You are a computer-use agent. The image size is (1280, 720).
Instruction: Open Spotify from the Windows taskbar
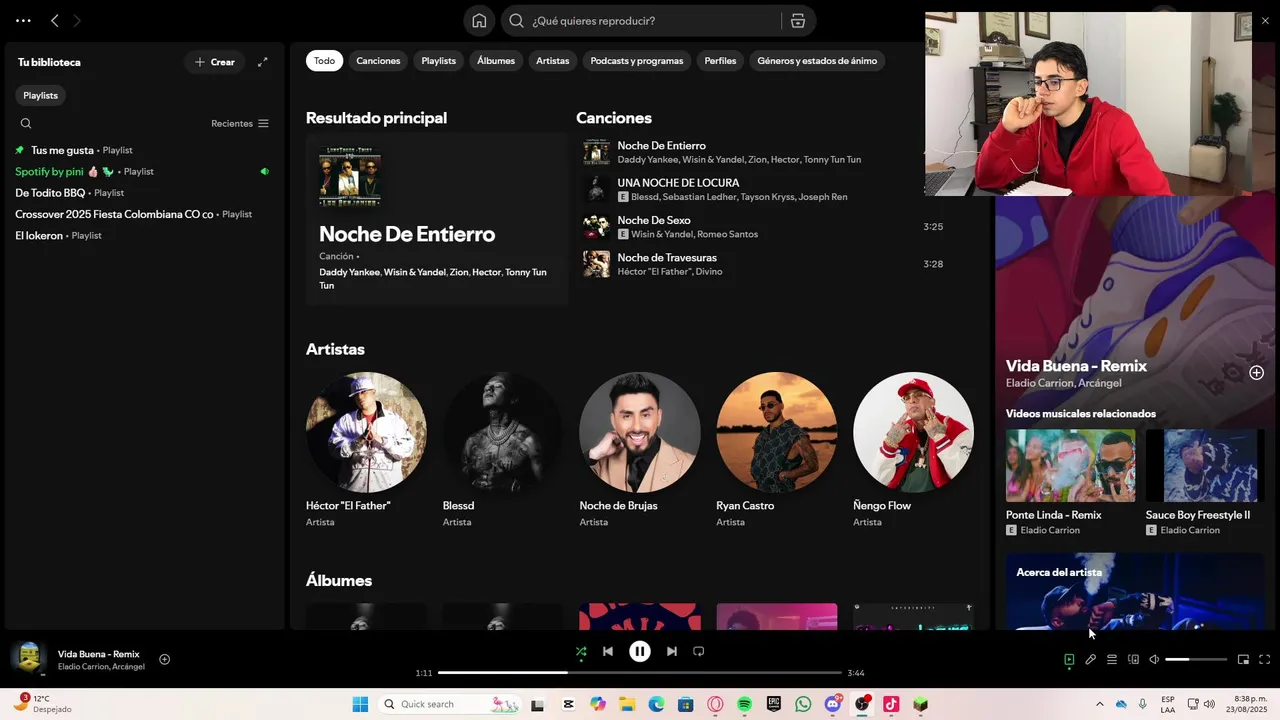(x=744, y=704)
